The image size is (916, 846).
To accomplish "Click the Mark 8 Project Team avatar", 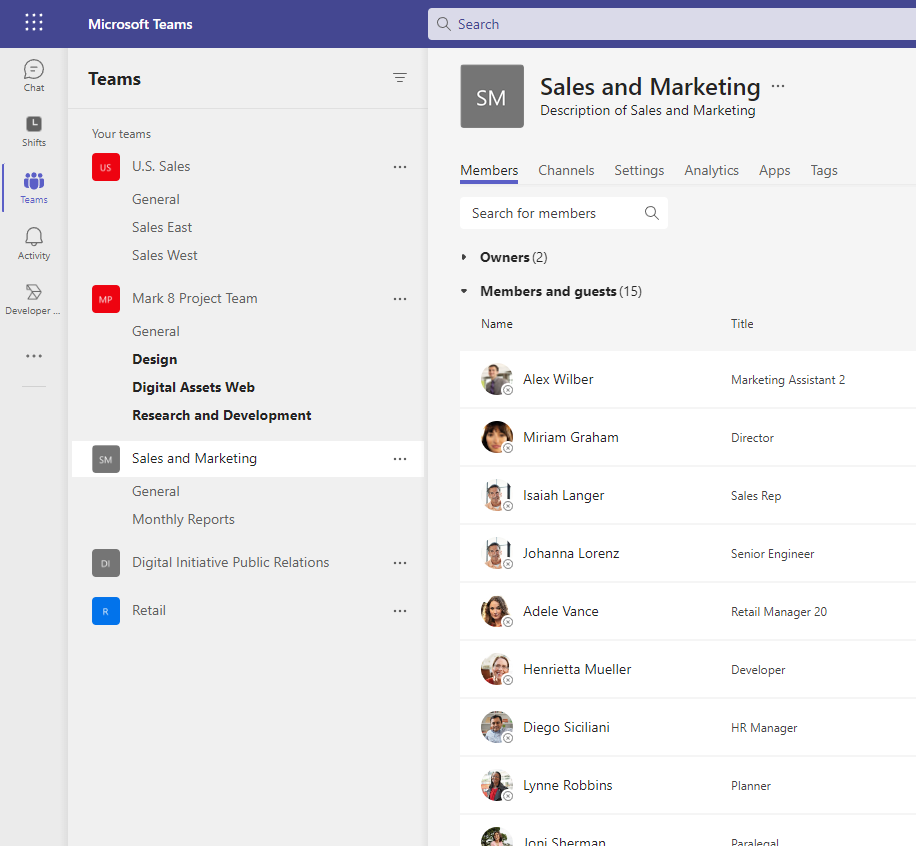I will pyautogui.click(x=106, y=299).
